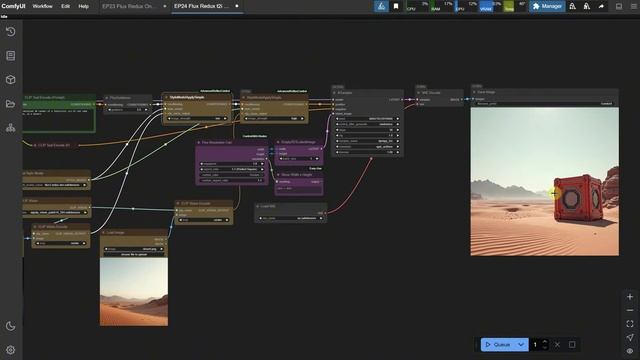Expand the collapsed CLIP Text Encode node

click(35, 145)
